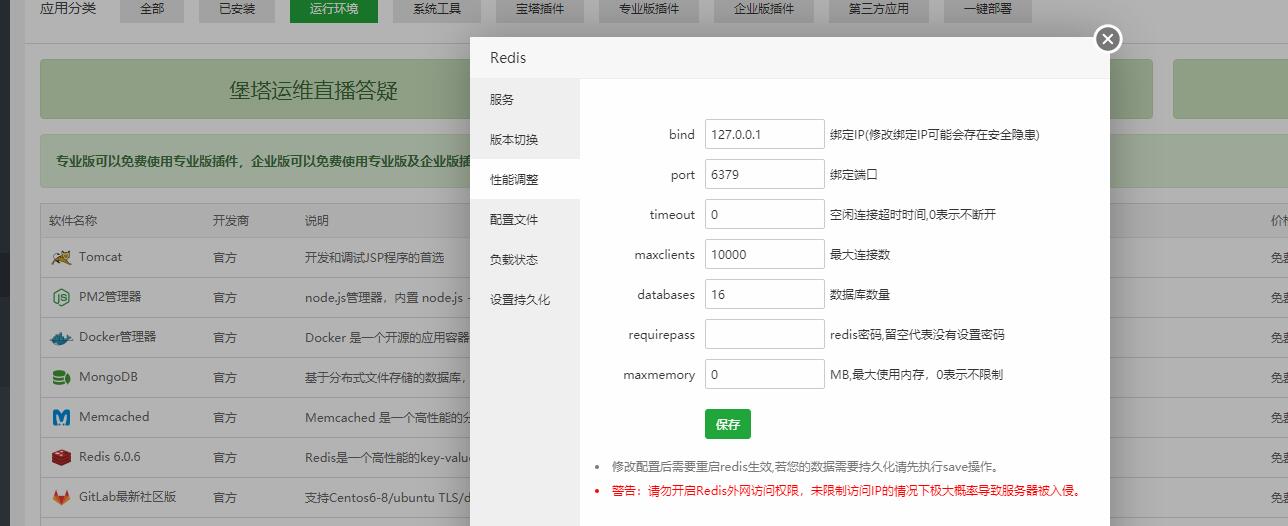Focus the empty requirepass input field
Image resolution: width=1288 pixels, height=526 pixels.
coord(765,334)
